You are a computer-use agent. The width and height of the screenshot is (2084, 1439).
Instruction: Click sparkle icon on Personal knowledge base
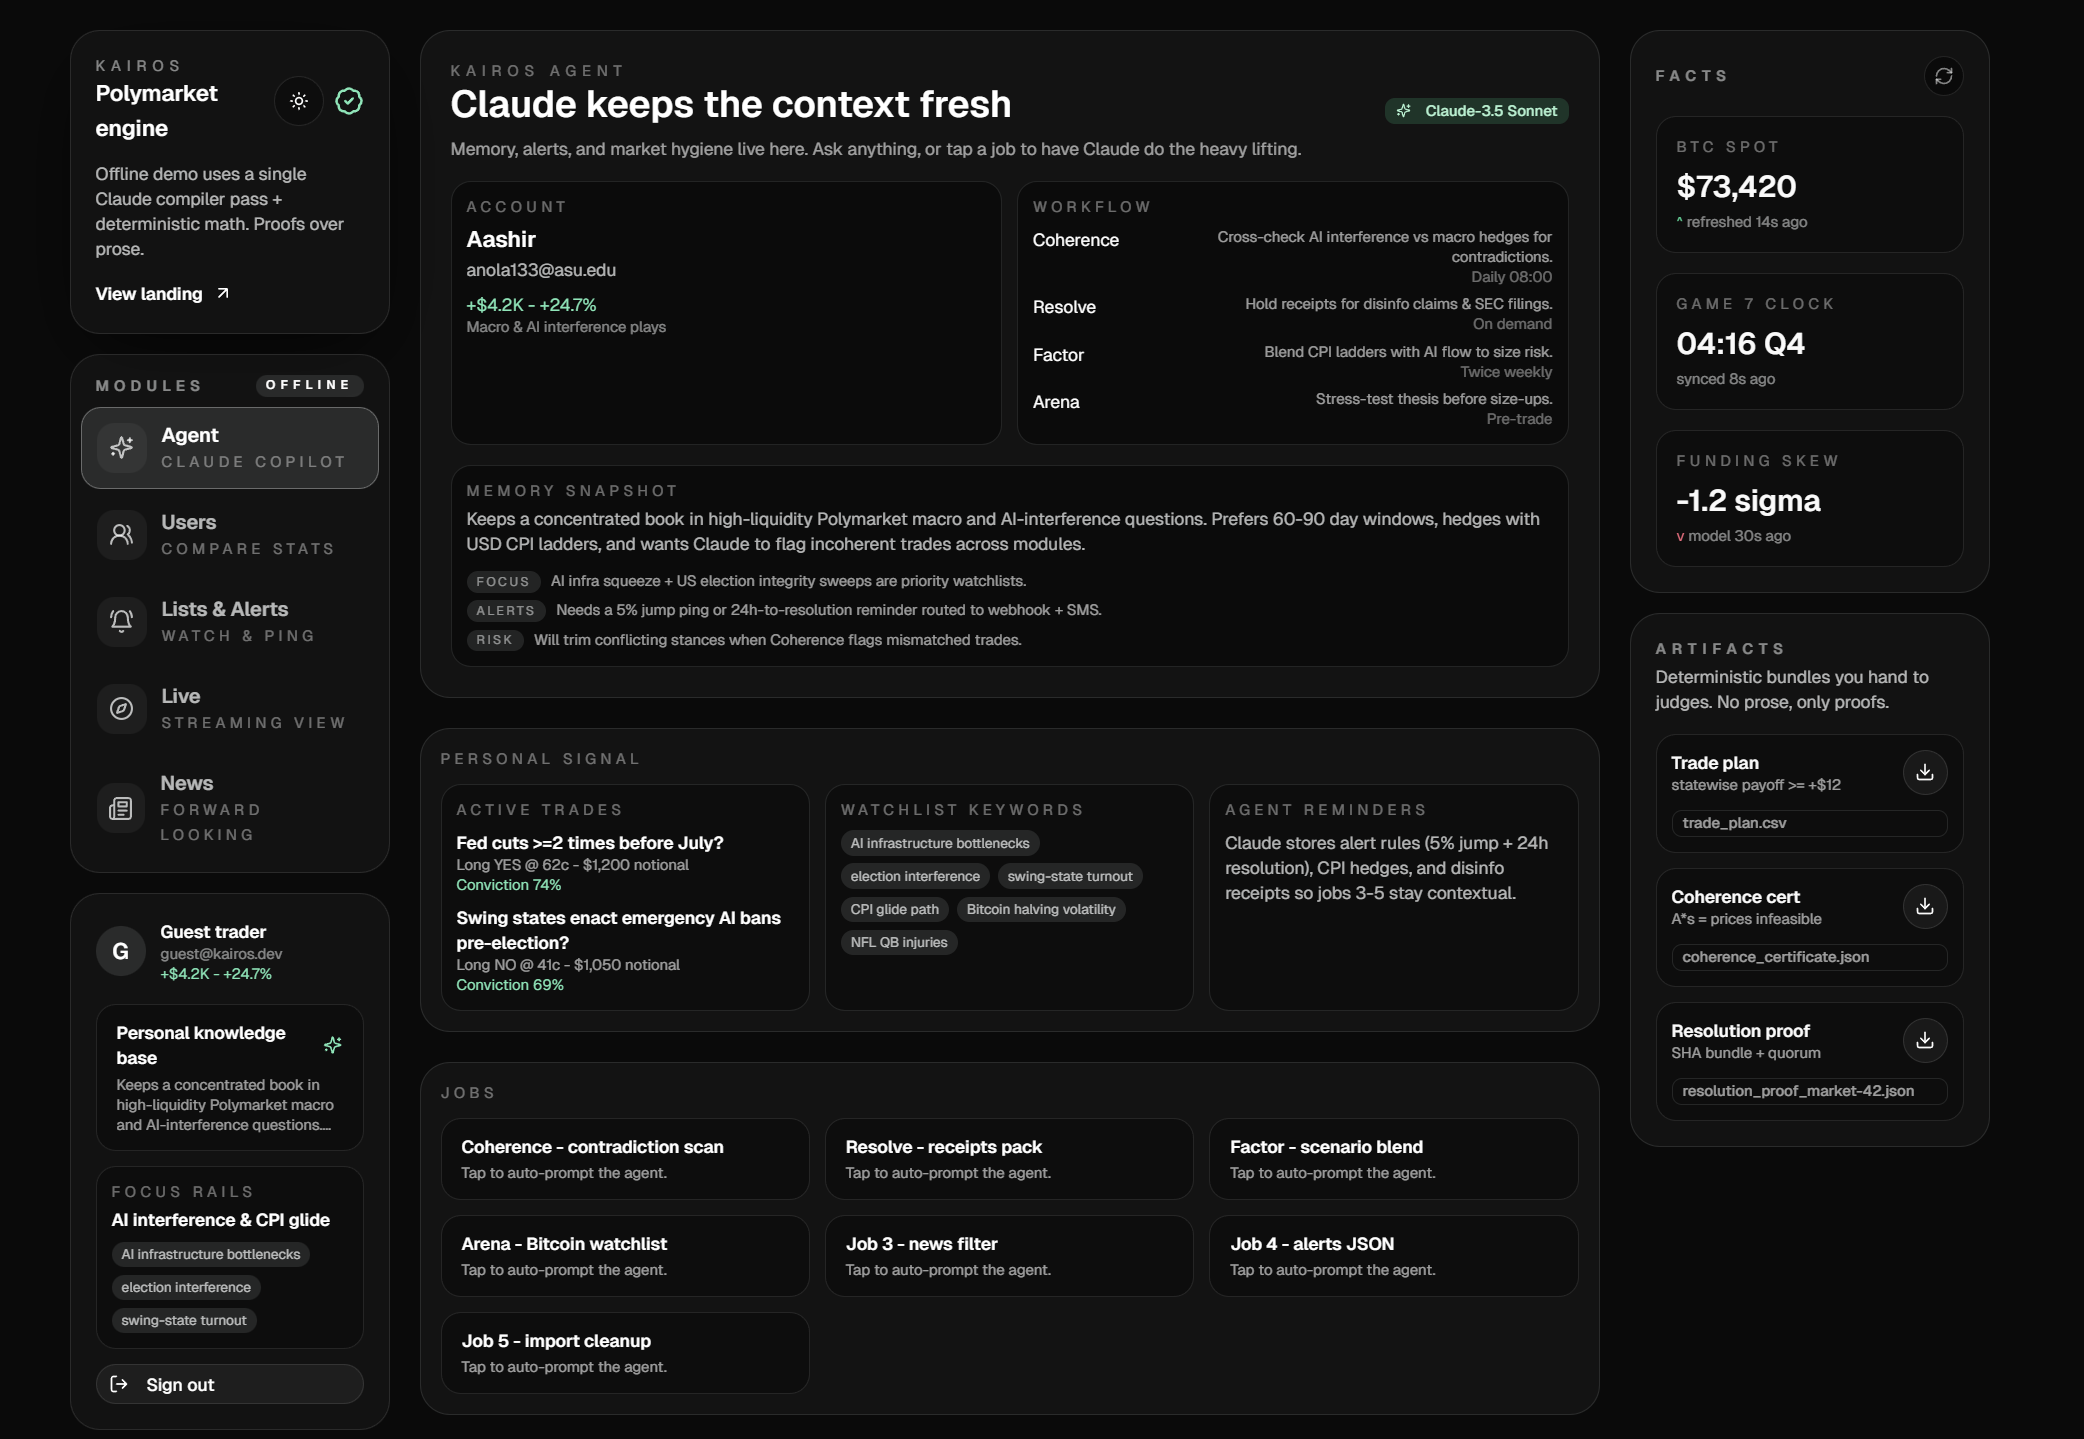tap(333, 1045)
